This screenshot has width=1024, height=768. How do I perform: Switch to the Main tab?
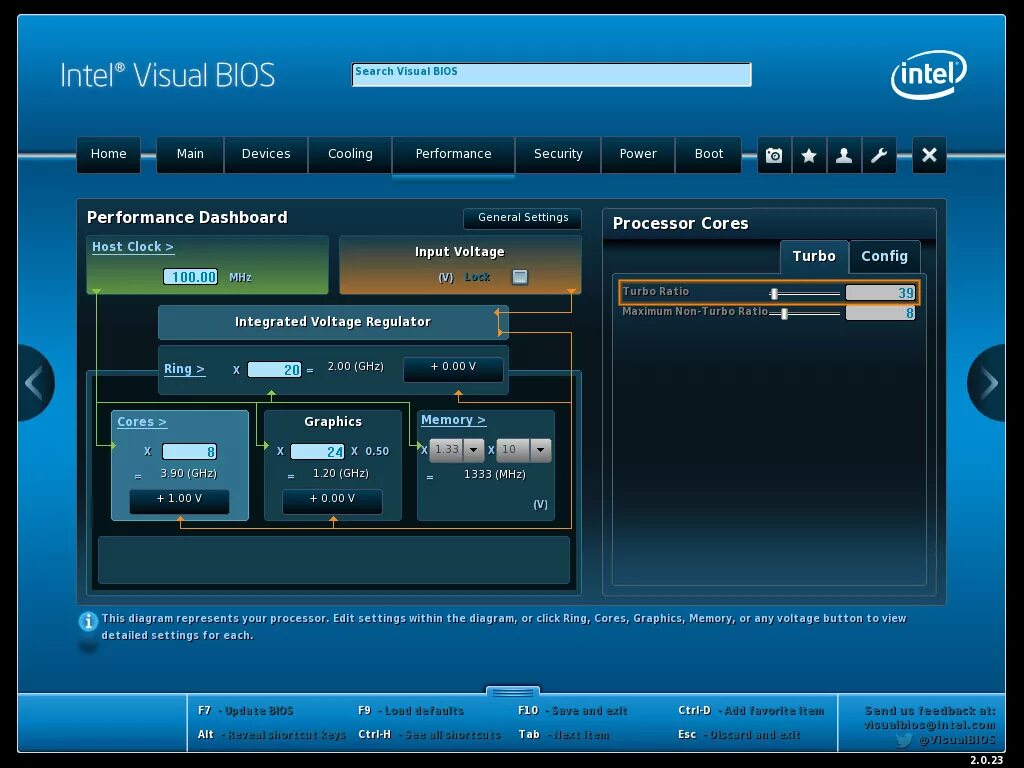pyautogui.click(x=190, y=154)
